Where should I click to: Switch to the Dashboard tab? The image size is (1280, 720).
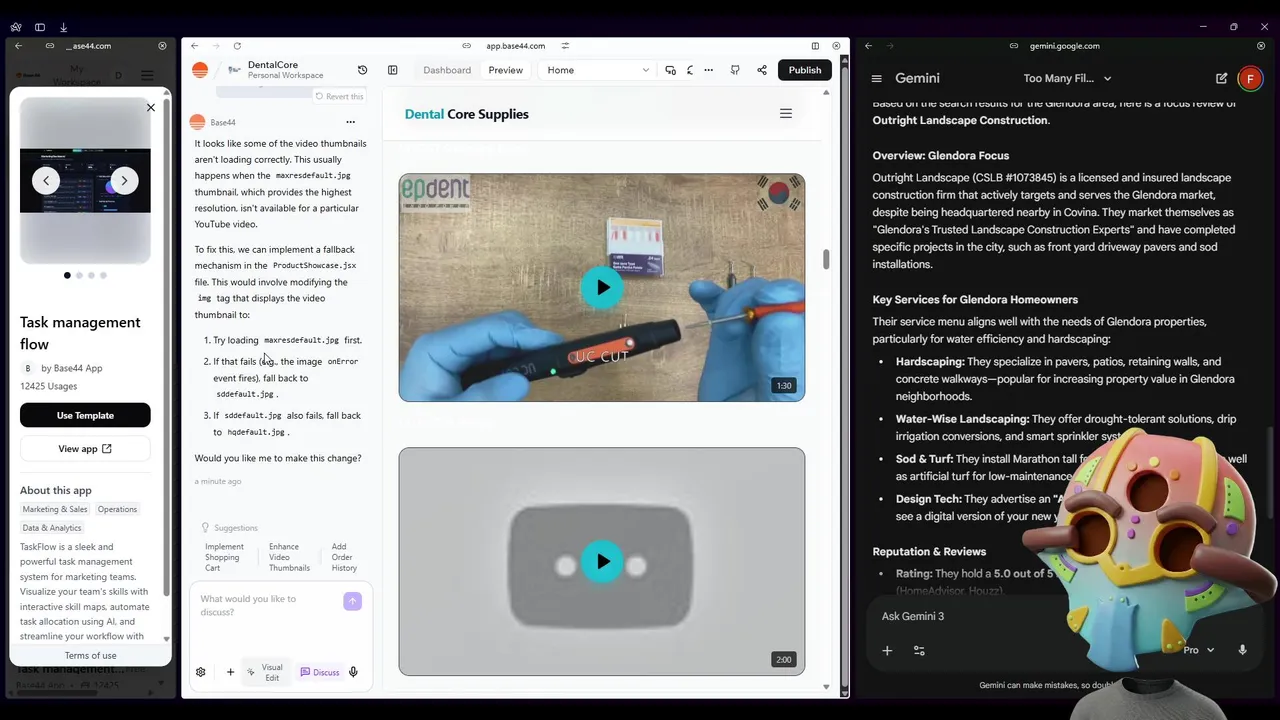447,70
